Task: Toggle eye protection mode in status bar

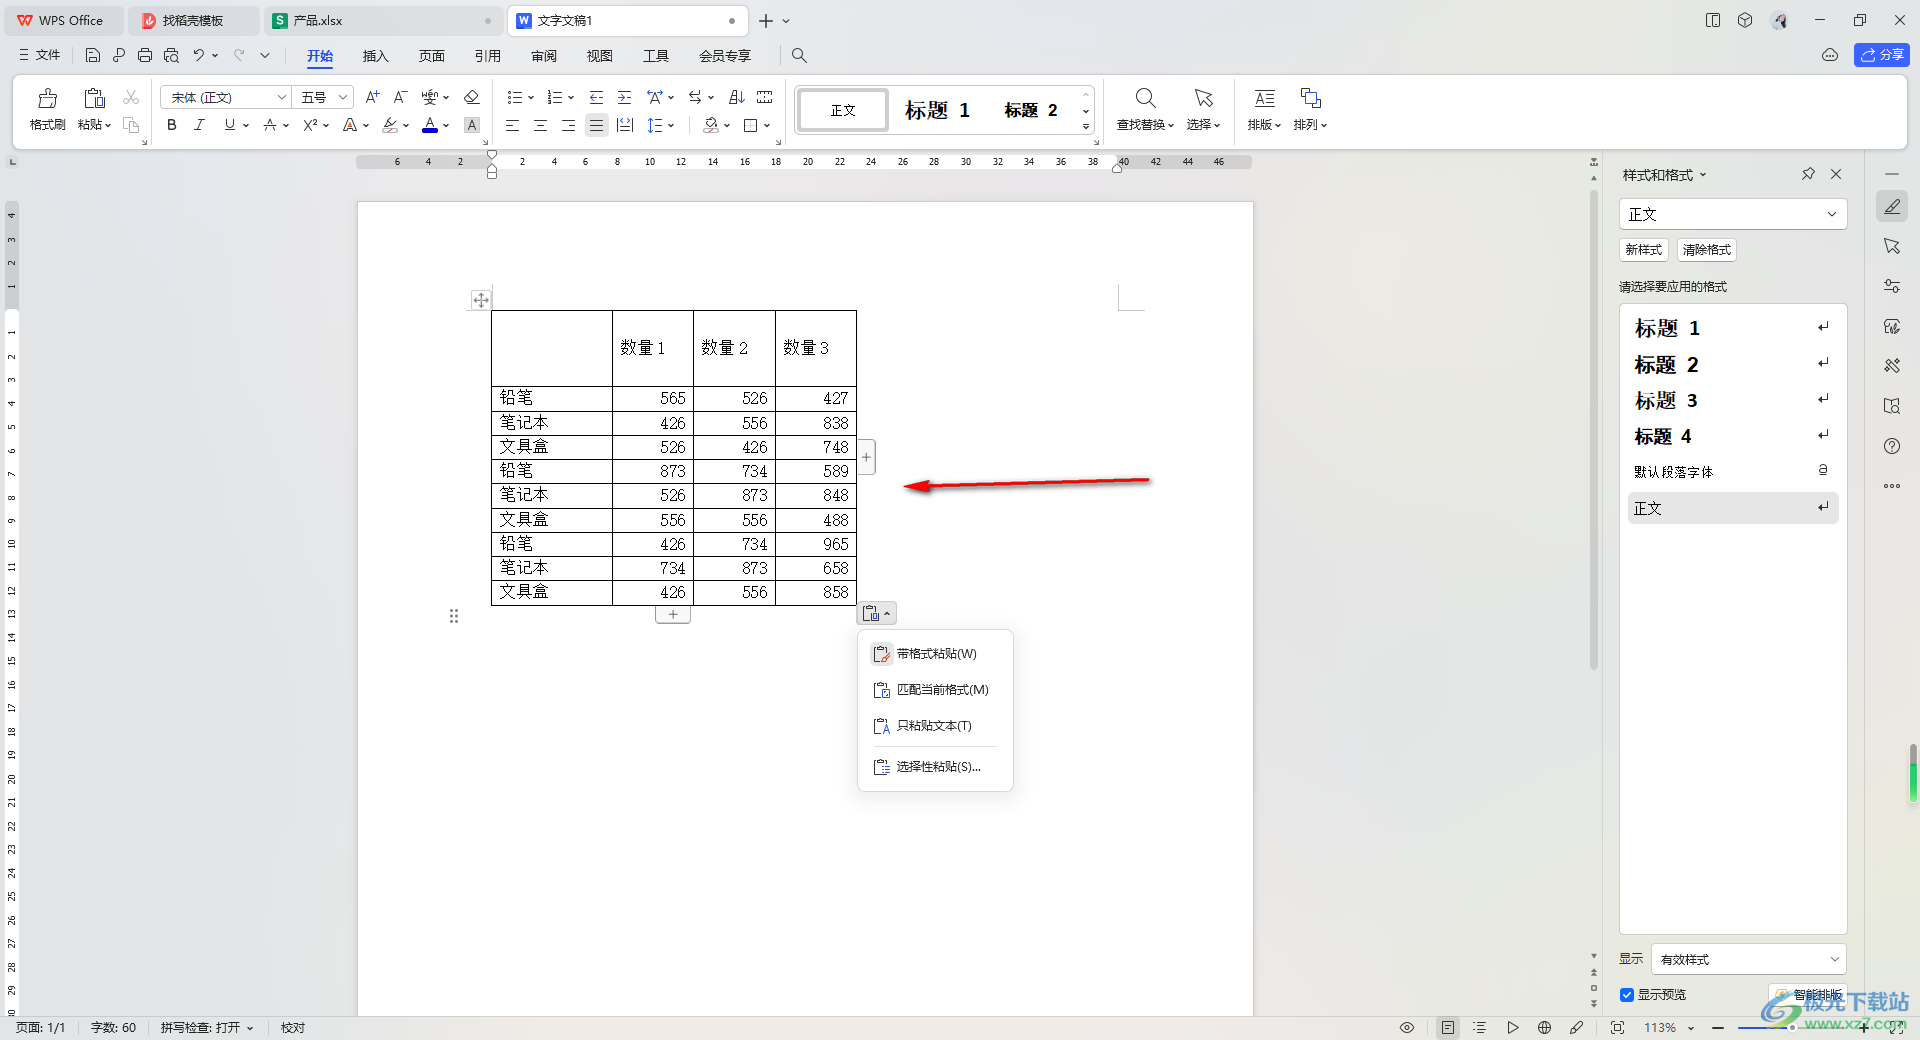Action: [x=1407, y=1027]
